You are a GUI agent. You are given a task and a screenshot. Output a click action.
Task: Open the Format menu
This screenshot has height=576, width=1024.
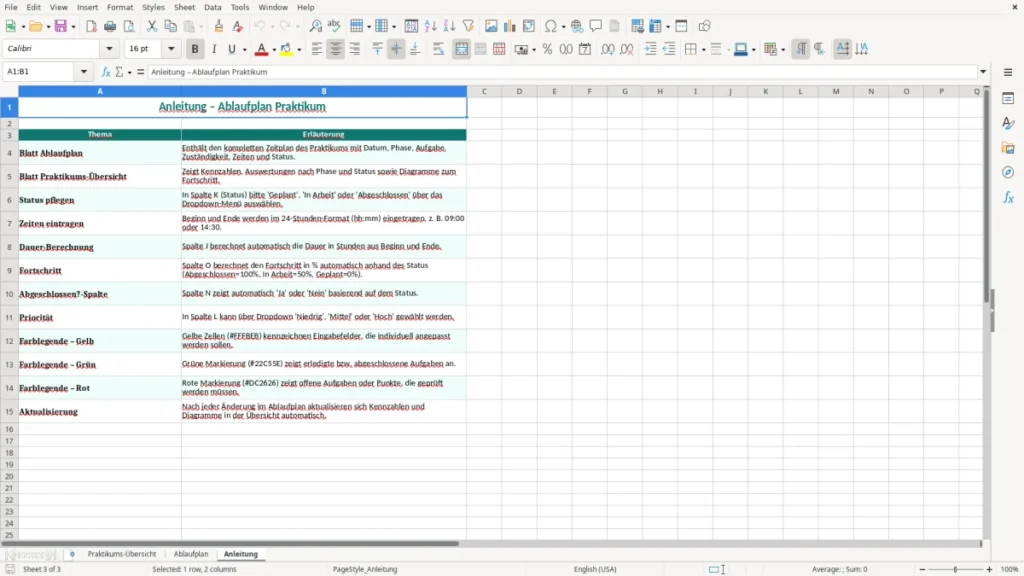tap(120, 7)
